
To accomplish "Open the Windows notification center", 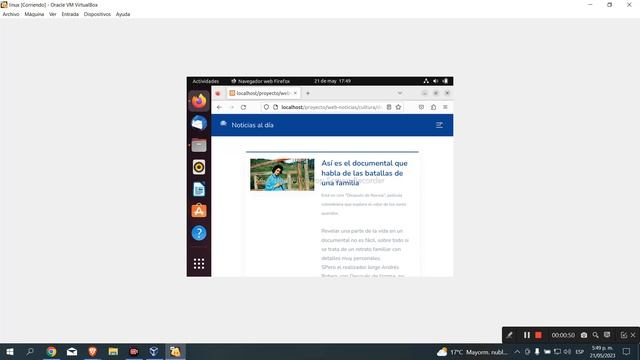I will click(x=626, y=352).
